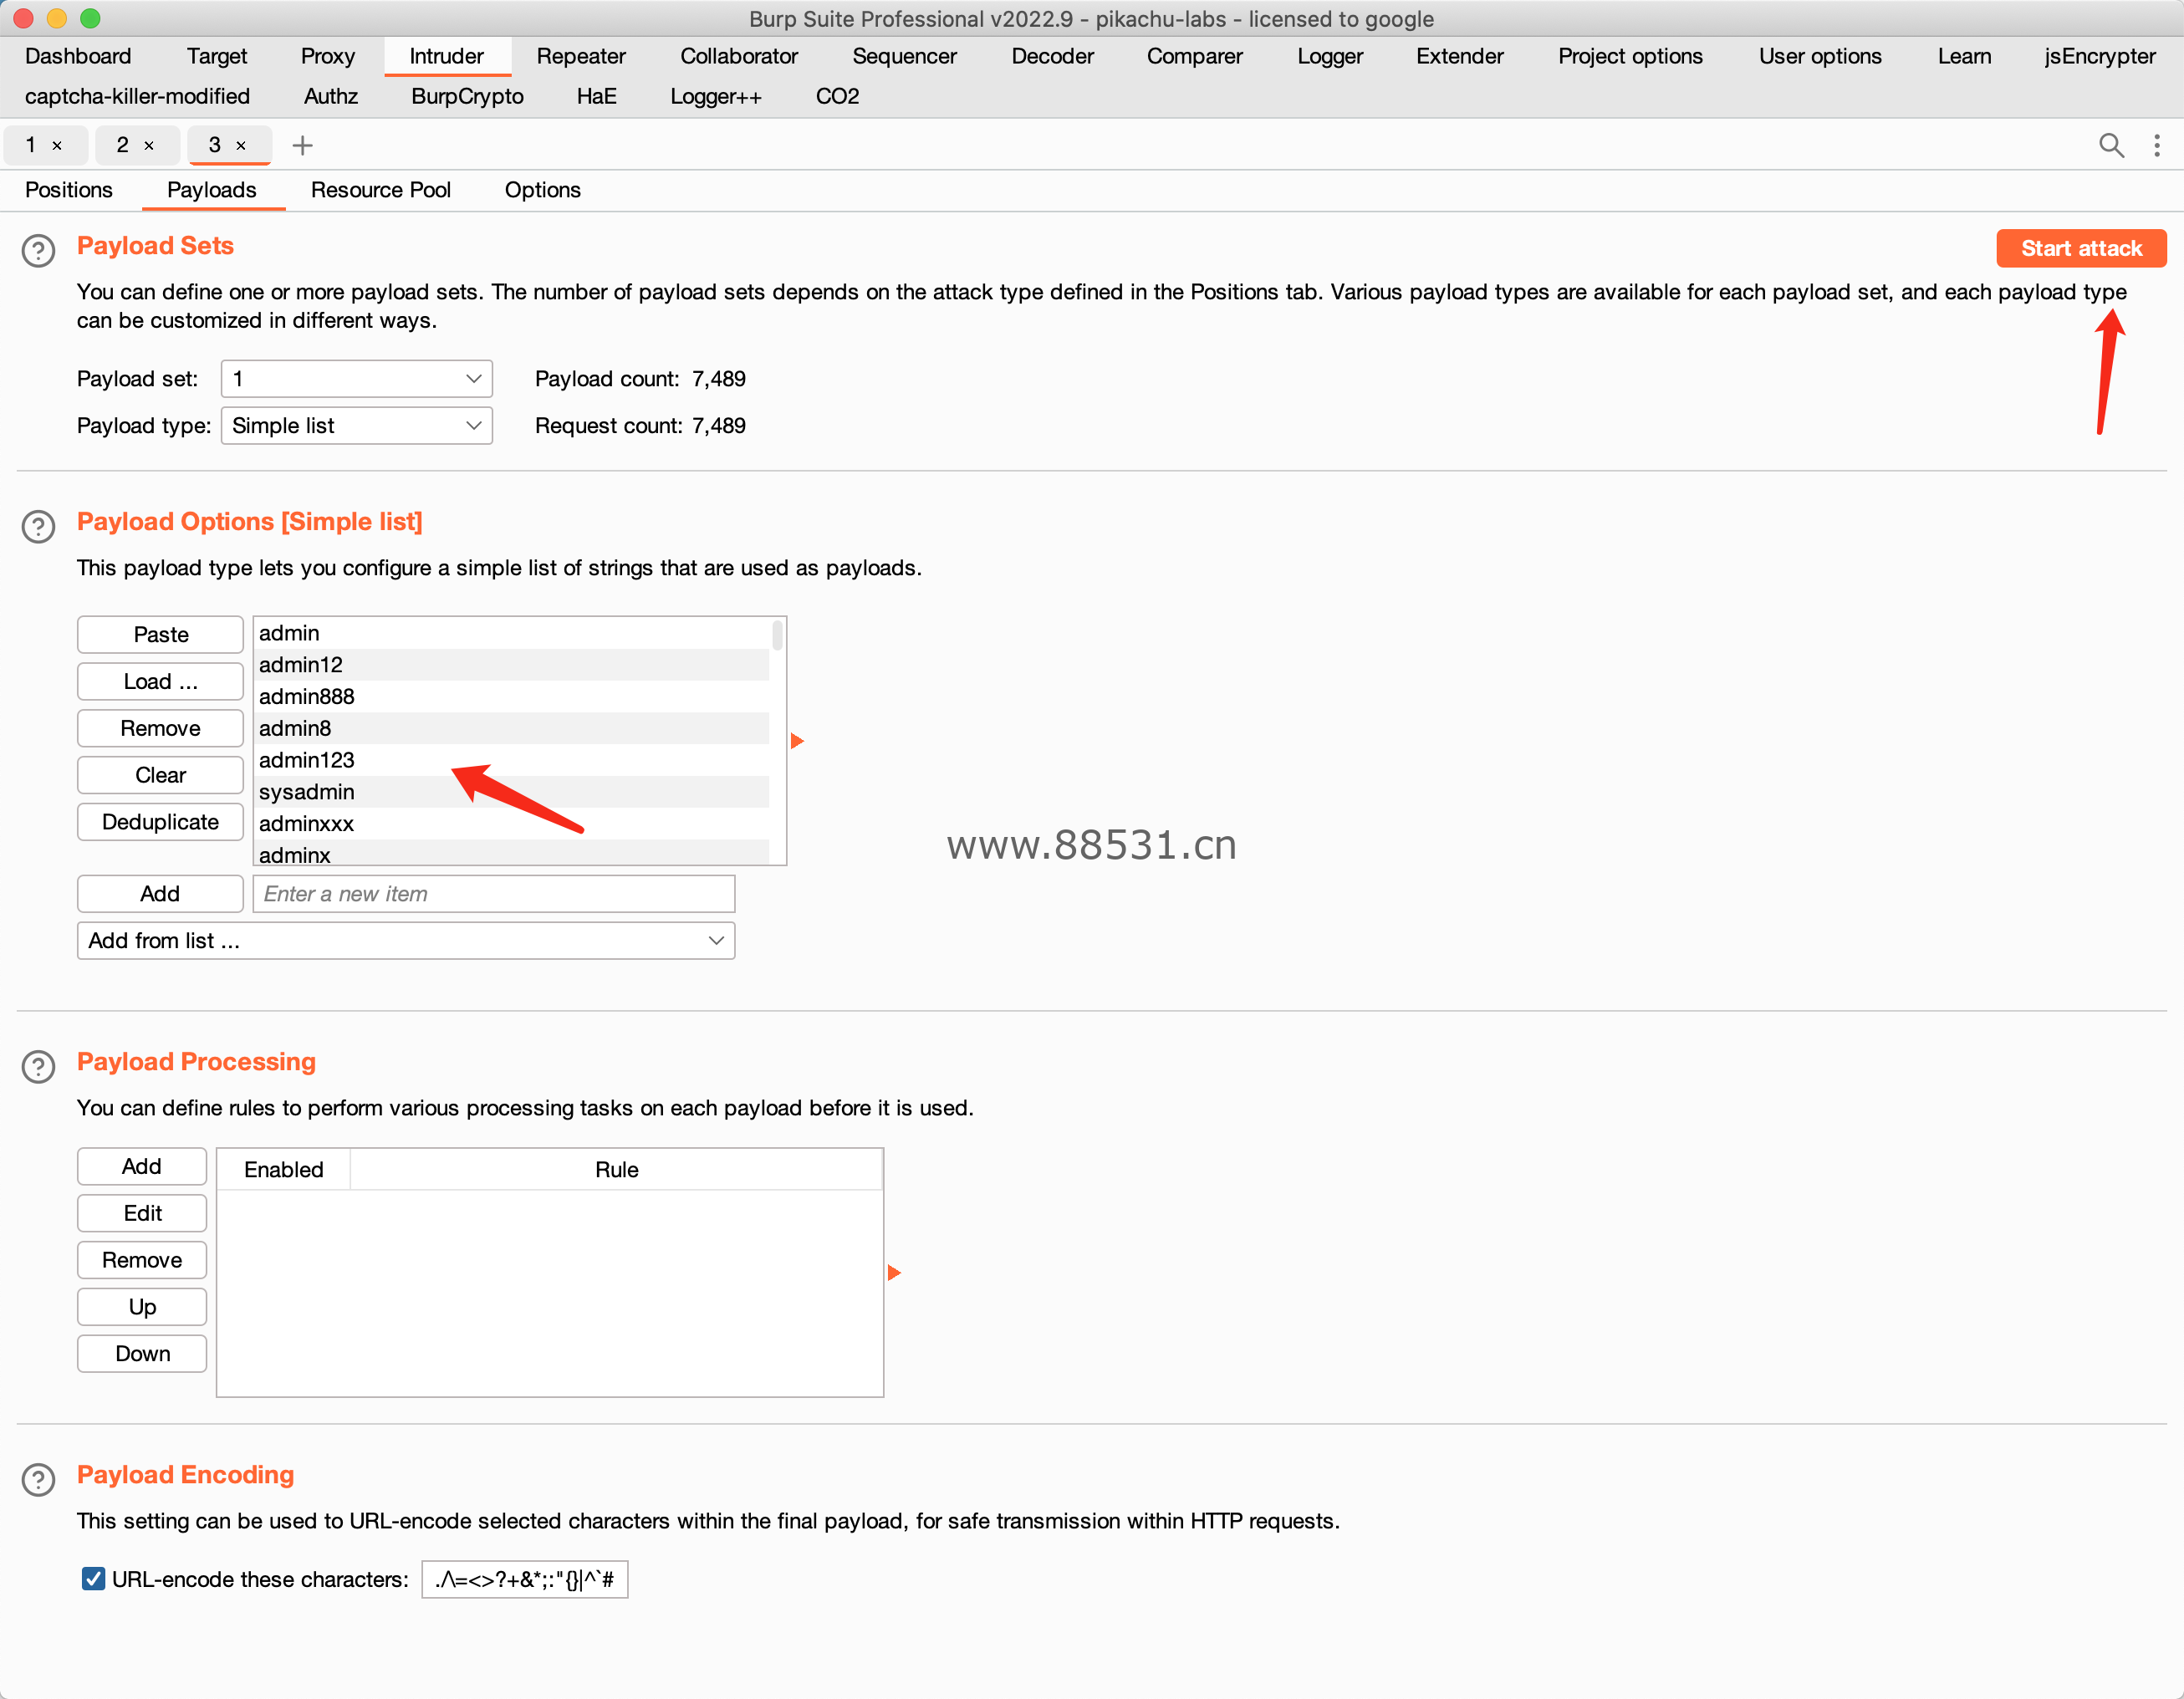The width and height of the screenshot is (2184, 1699).
Task: Open the Target tab
Action: (217, 56)
